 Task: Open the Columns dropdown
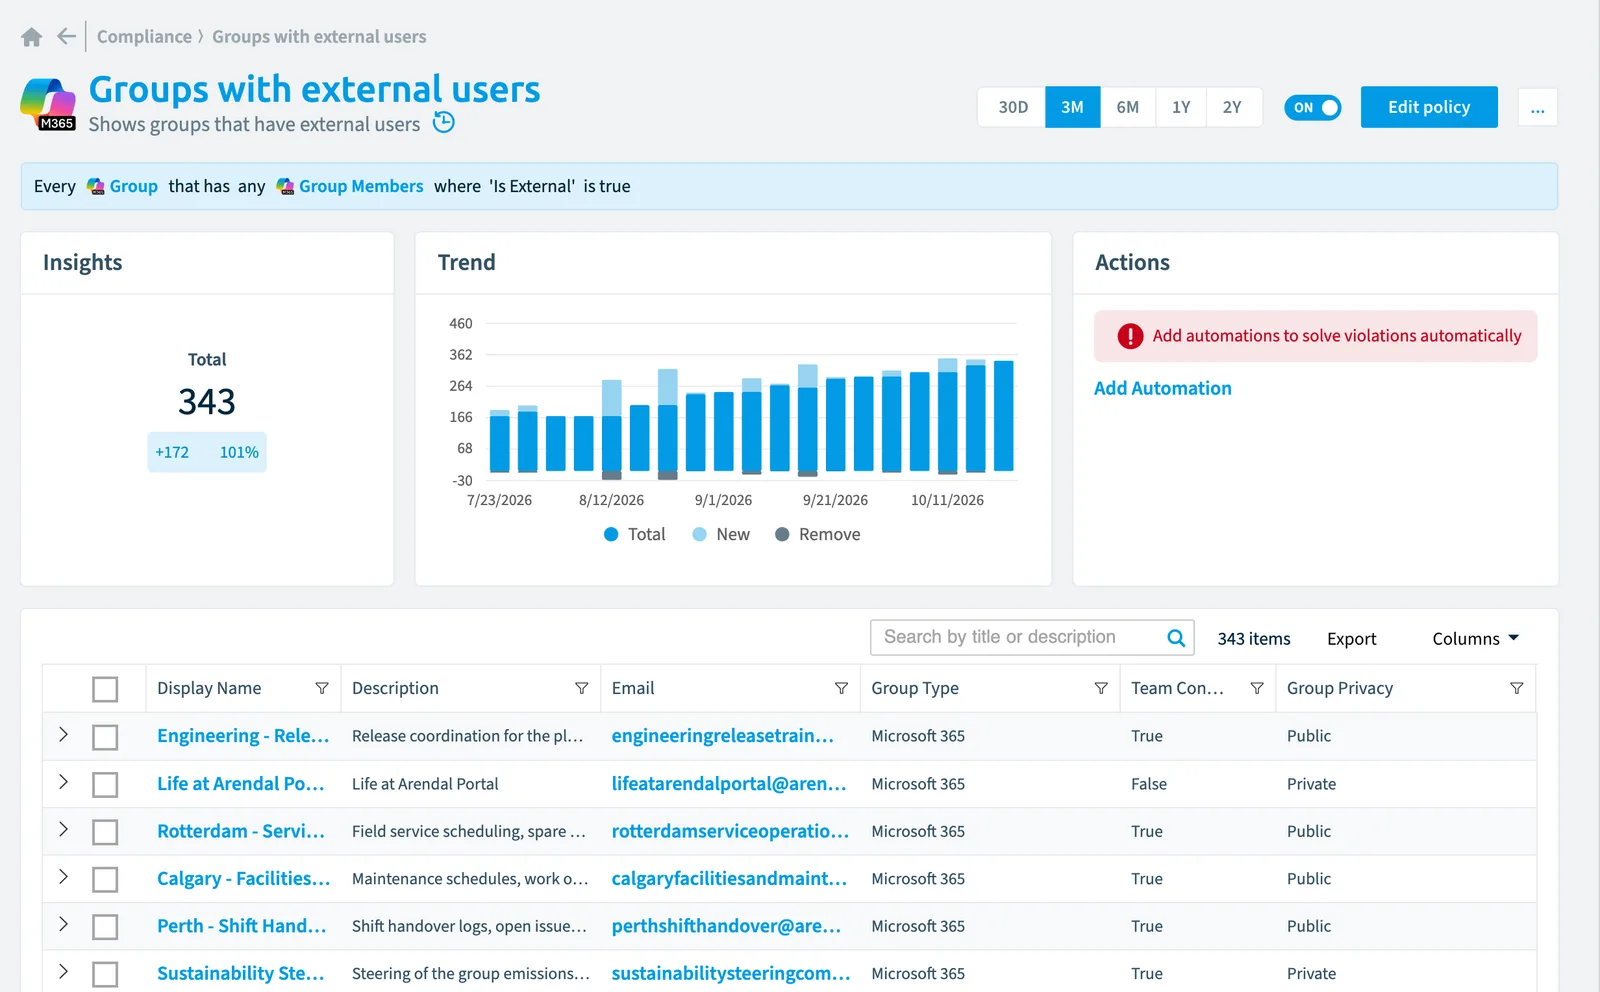coord(1475,638)
